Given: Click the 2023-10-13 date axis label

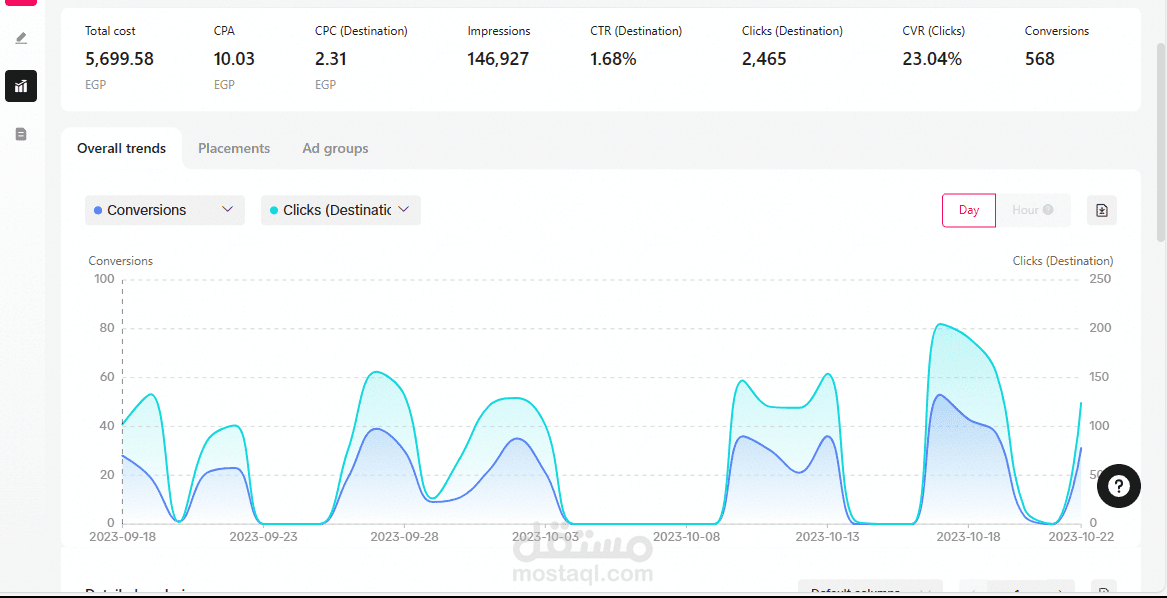Looking at the screenshot, I should (x=827, y=535).
